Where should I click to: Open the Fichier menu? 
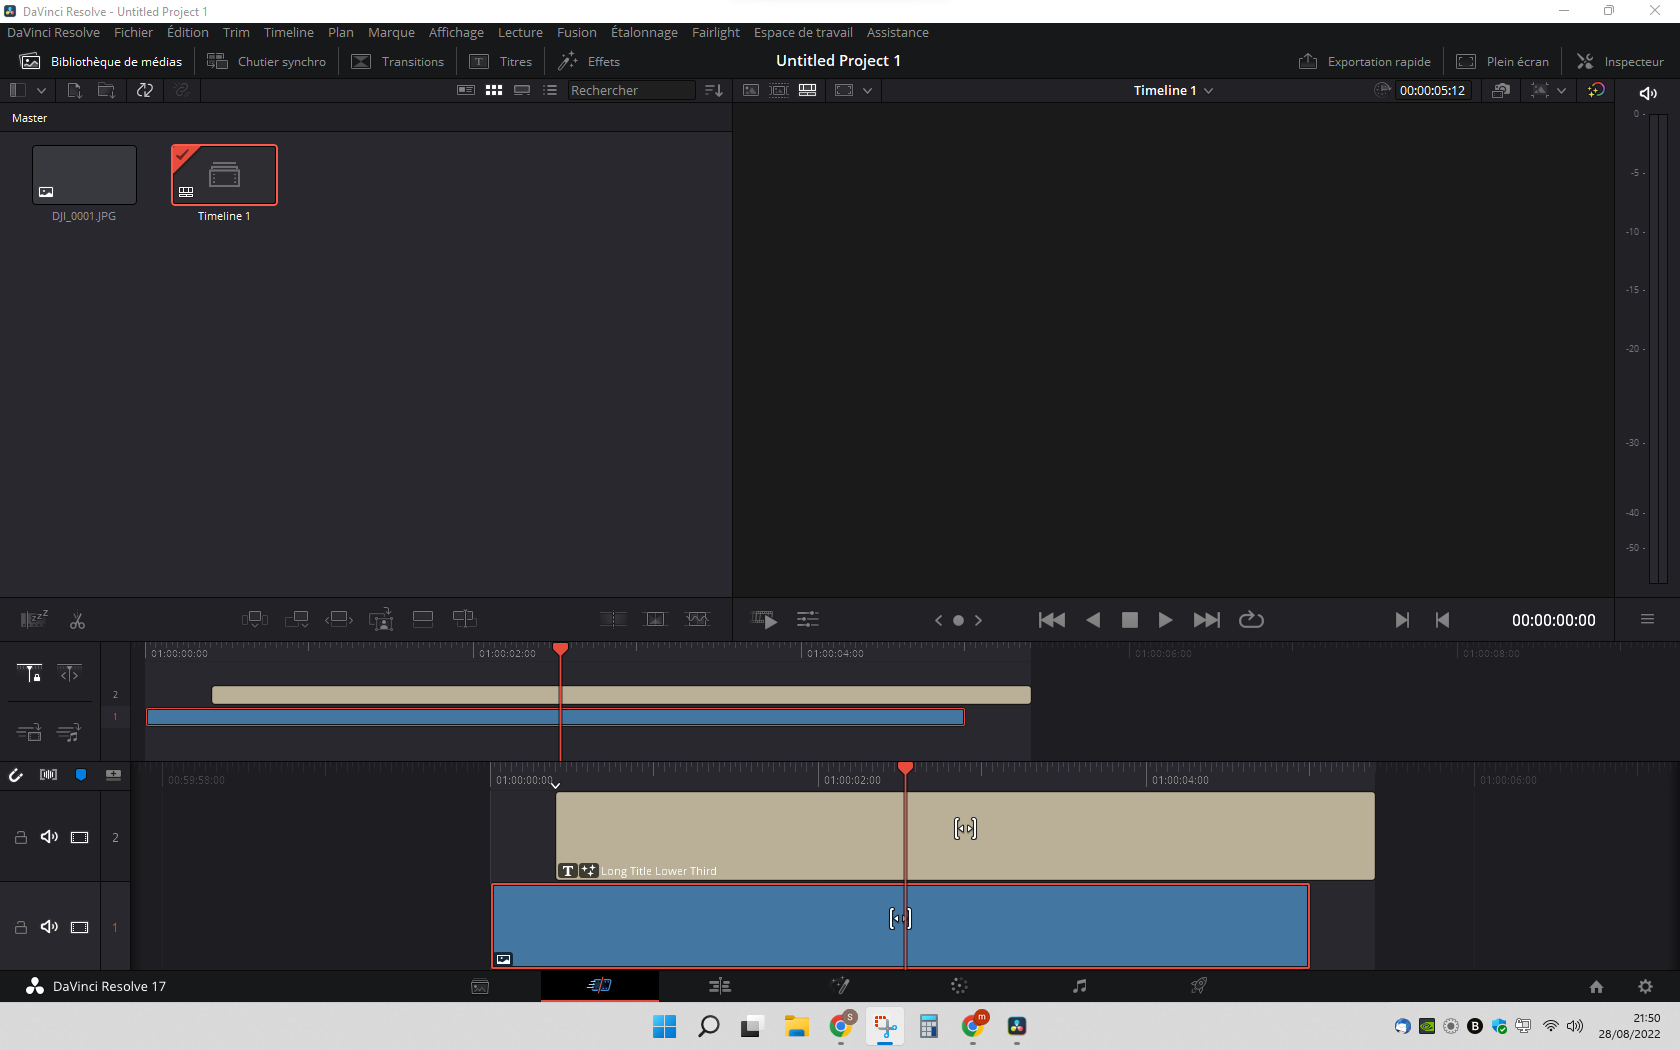133,32
